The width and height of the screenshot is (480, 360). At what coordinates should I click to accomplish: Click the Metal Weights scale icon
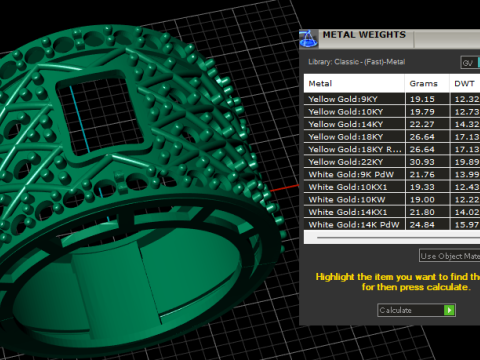(308, 39)
